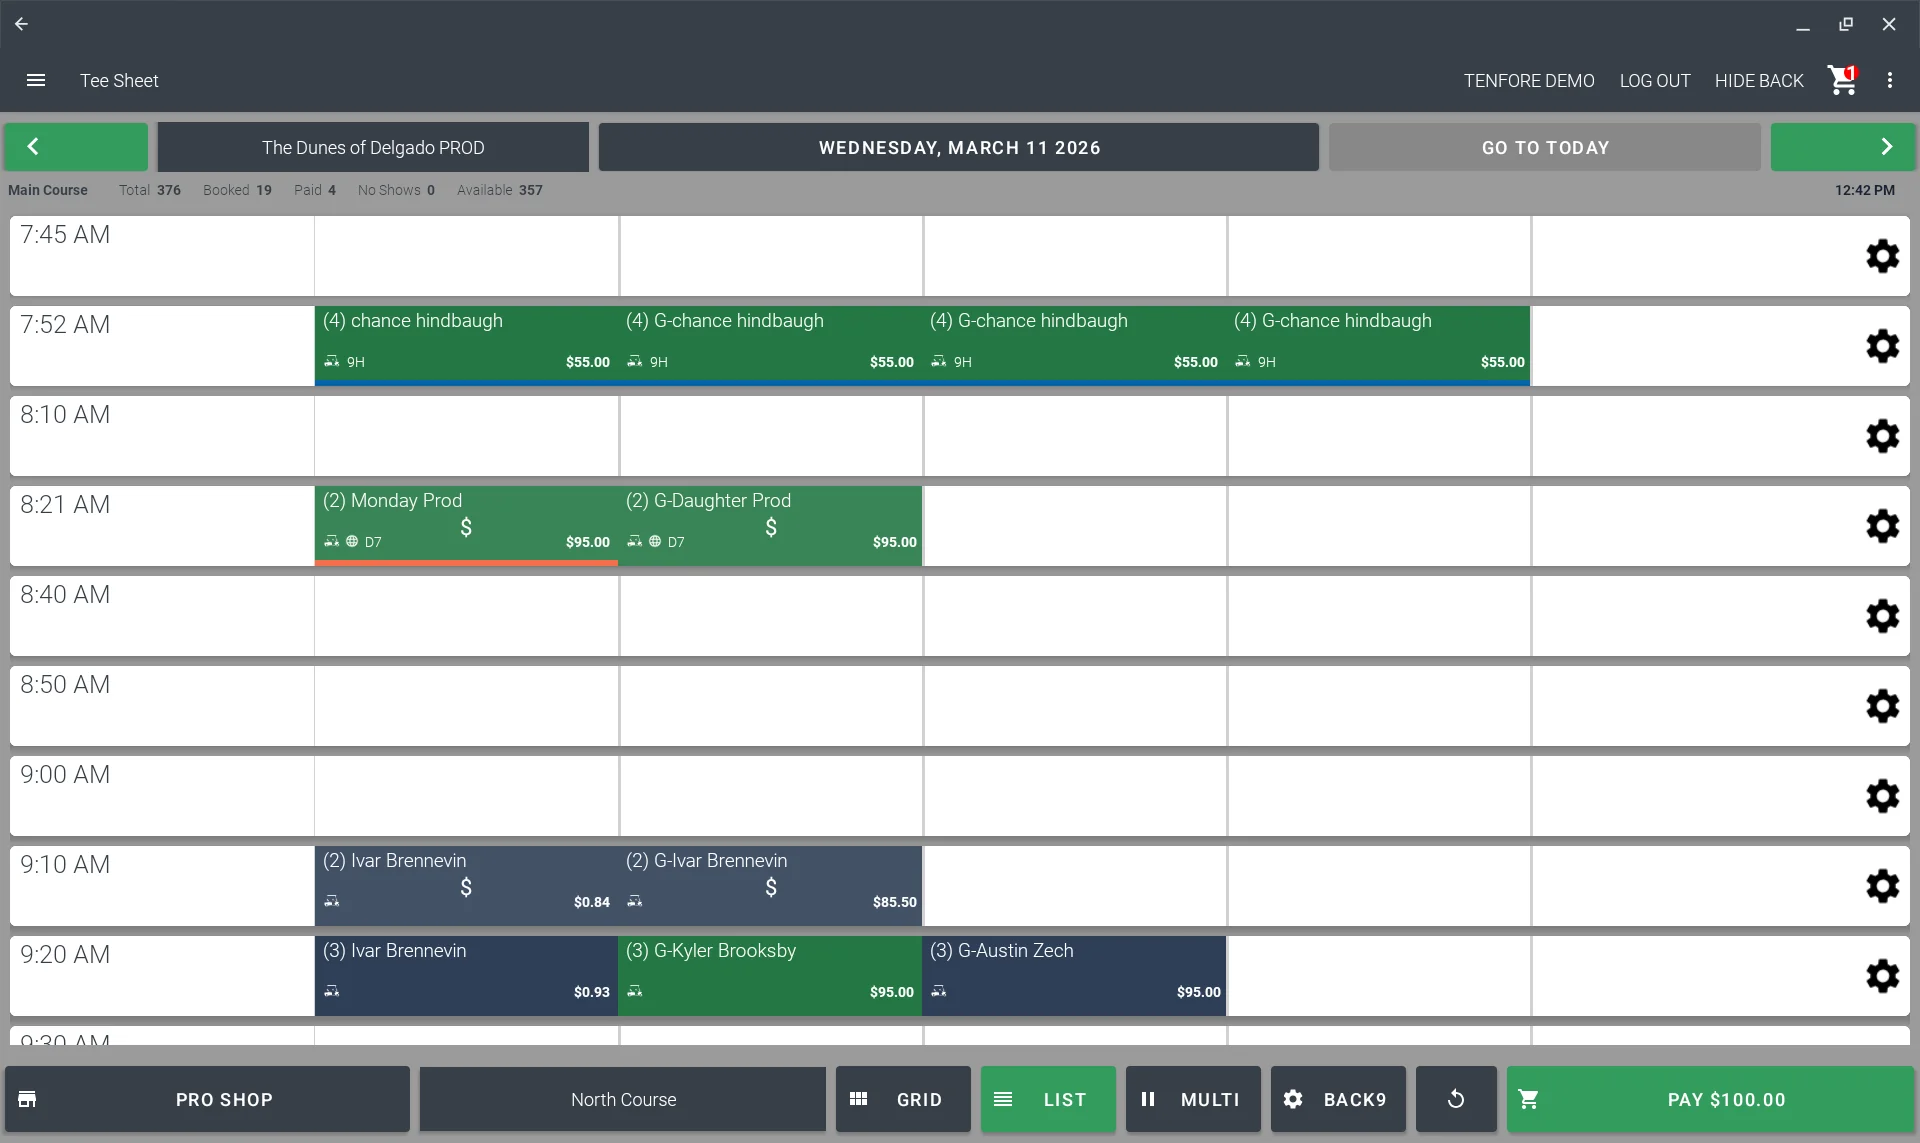Open the three-dot overflow menu
The width and height of the screenshot is (1920, 1143).
[x=1889, y=80]
